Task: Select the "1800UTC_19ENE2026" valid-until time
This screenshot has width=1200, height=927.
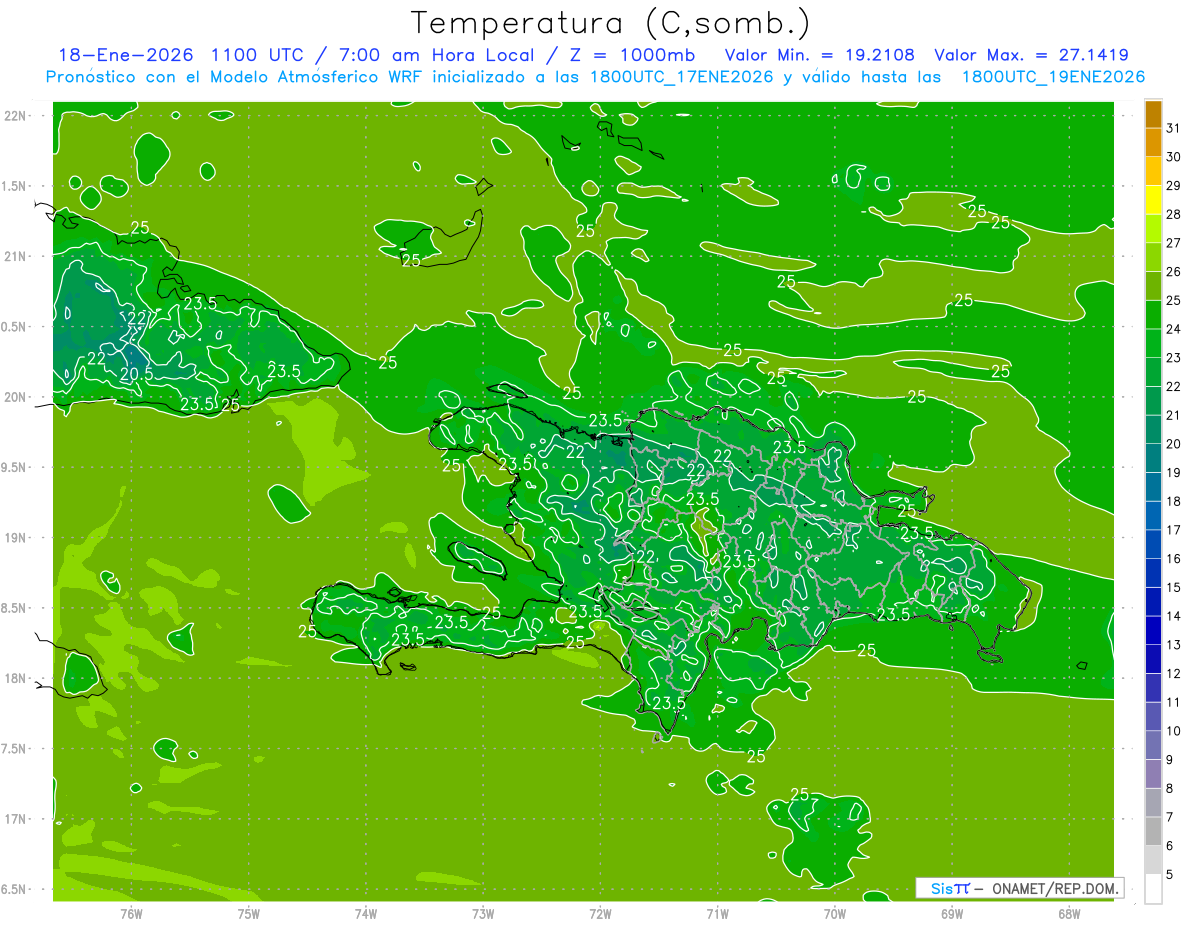Action: (1053, 77)
